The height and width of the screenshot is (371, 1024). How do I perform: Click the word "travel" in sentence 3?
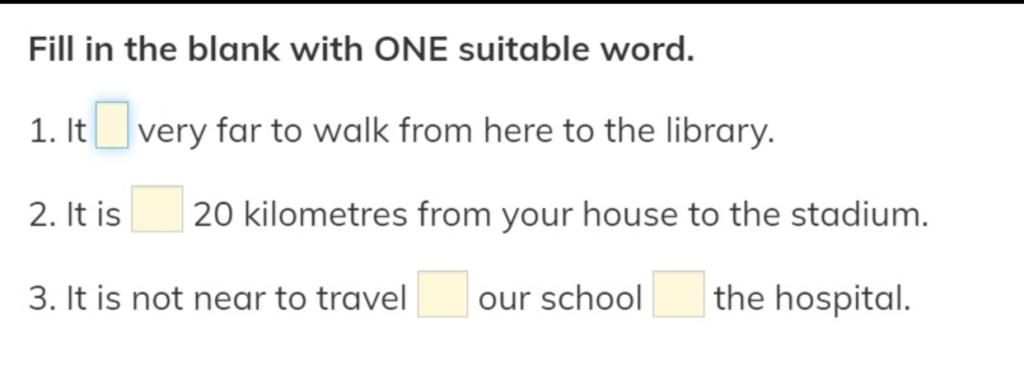(x=361, y=299)
